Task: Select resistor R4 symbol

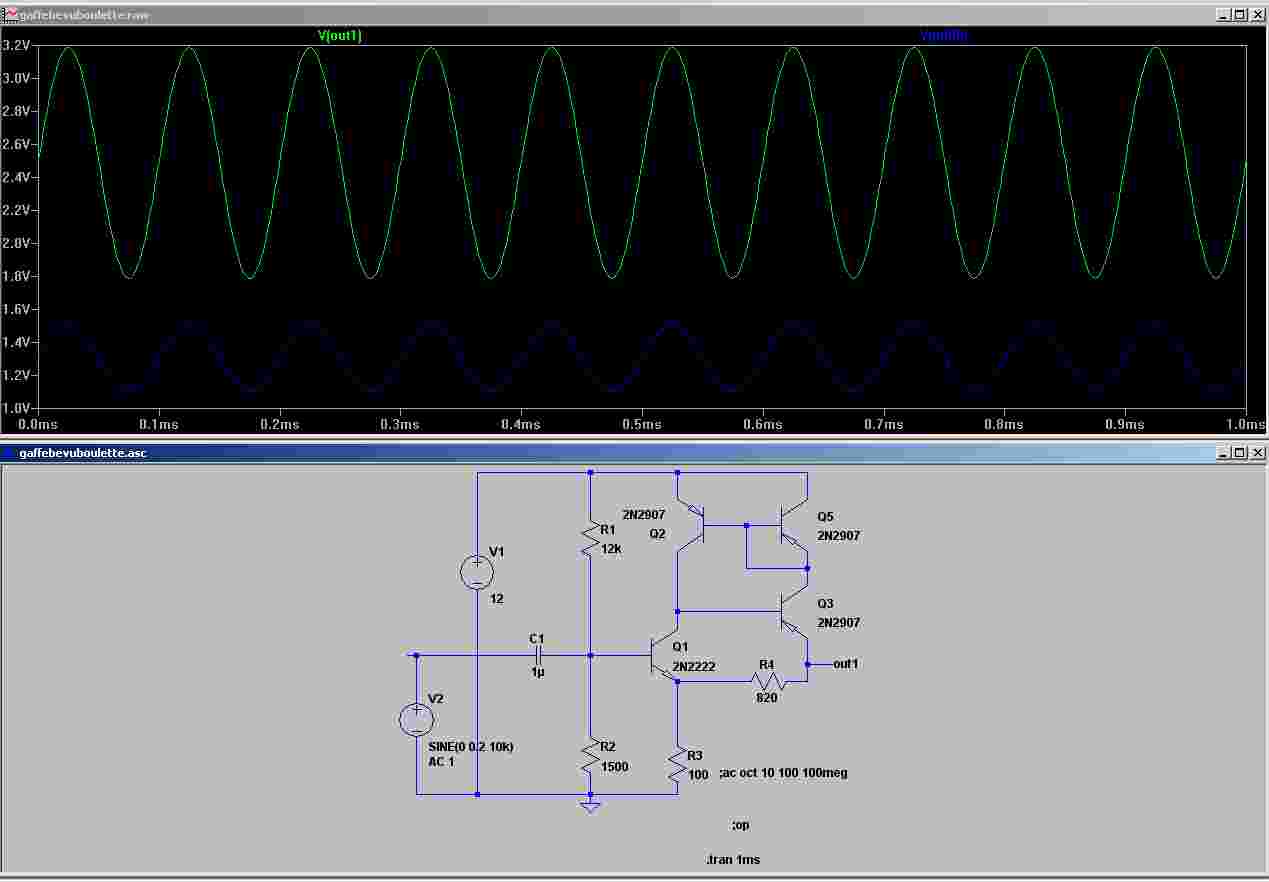Action: tap(767, 681)
